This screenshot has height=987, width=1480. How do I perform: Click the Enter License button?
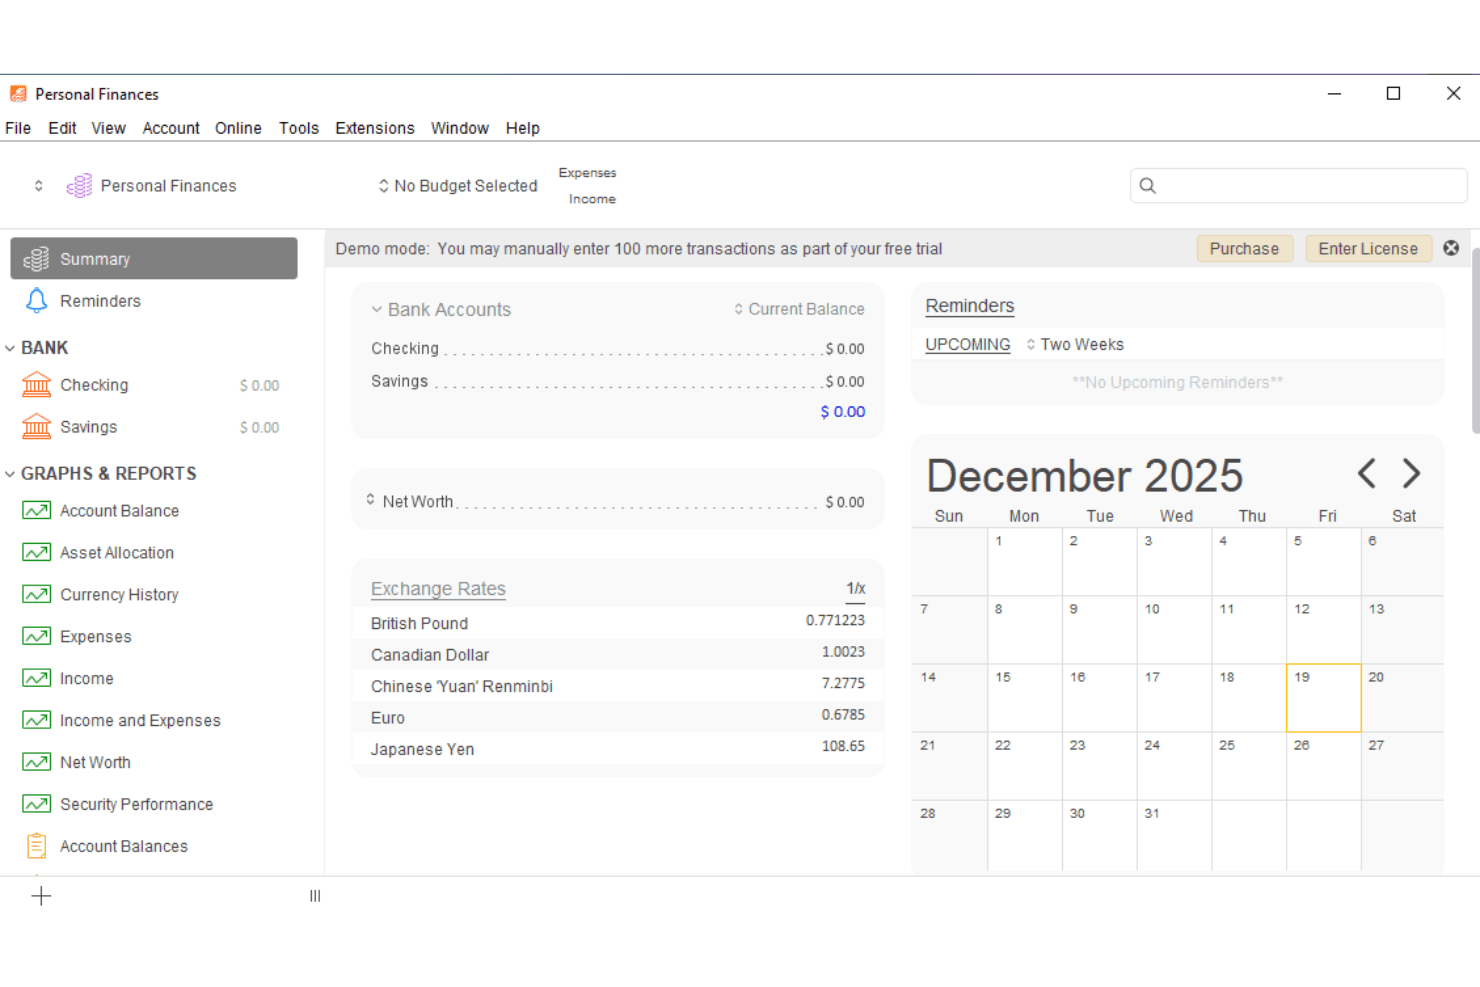point(1368,249)
